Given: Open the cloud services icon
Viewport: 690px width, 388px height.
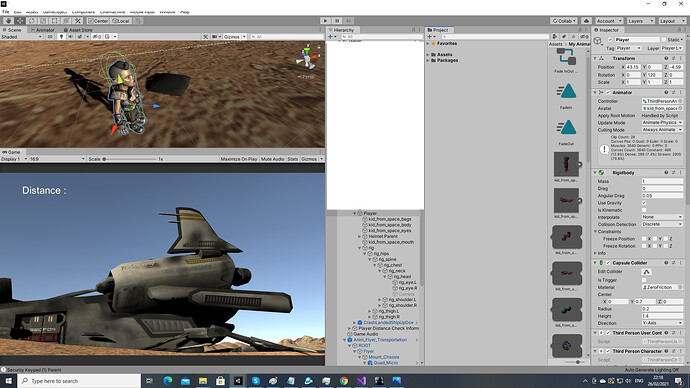Looking at the screenshot, I should (x=586, y=21).
